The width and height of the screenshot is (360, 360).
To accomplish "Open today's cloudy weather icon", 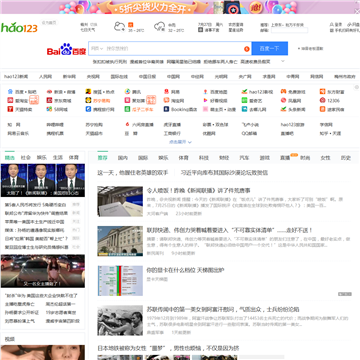I will (119, 27).
